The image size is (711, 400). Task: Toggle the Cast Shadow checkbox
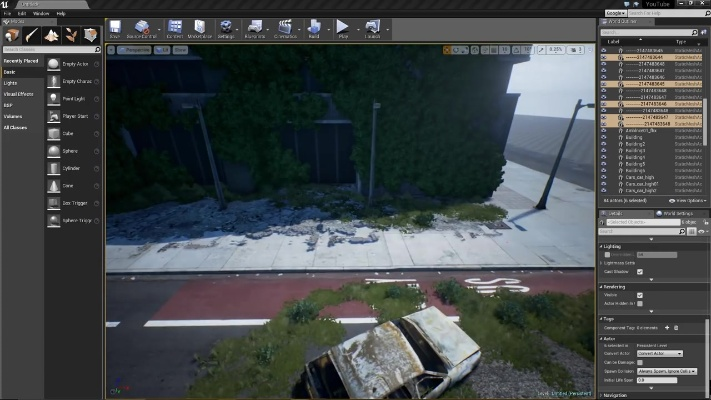click(x=640, y=272)
